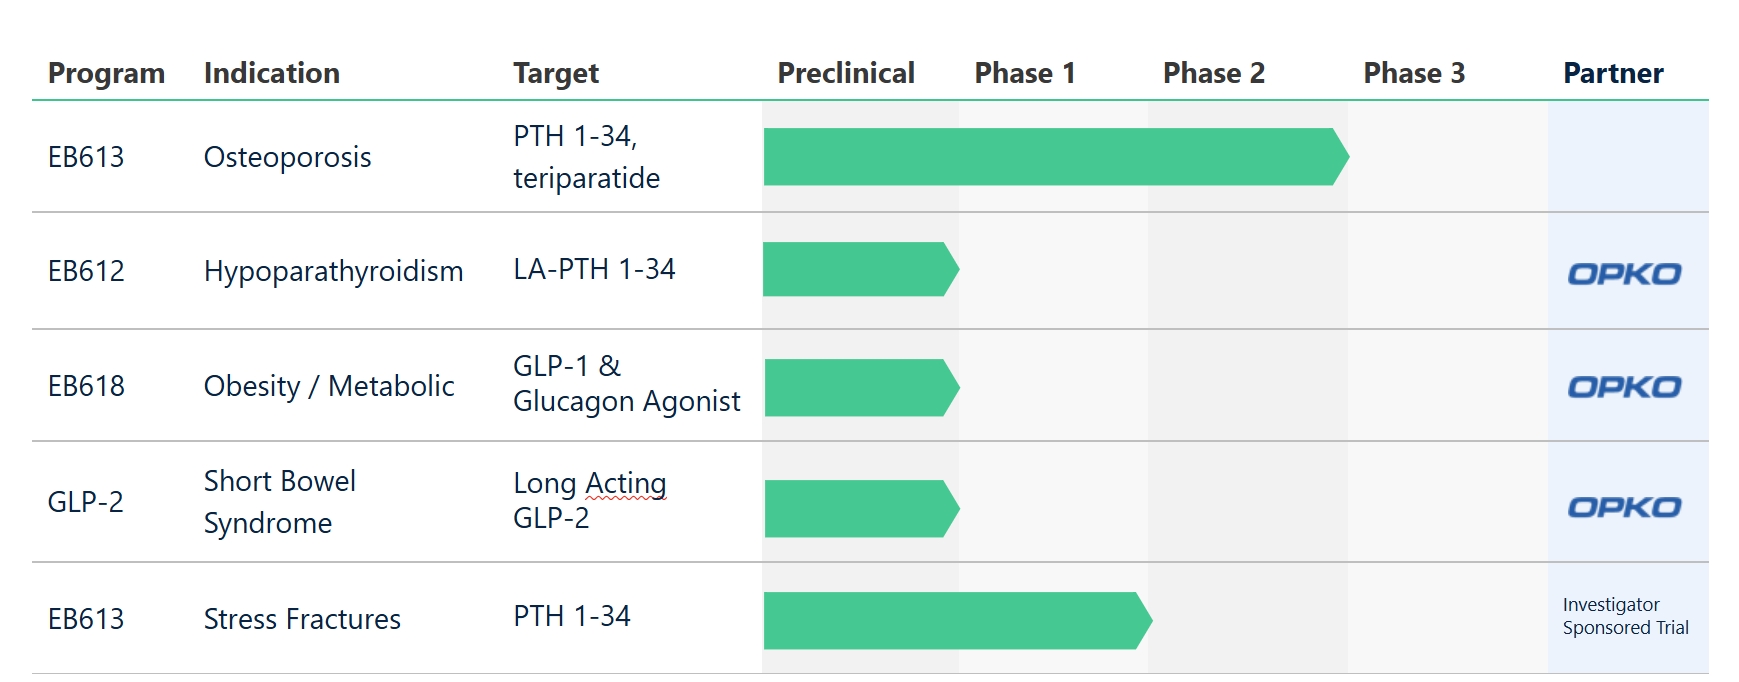Click the Short Bowel Syndrome progress arrow
1739x682 pixels.
860,509
